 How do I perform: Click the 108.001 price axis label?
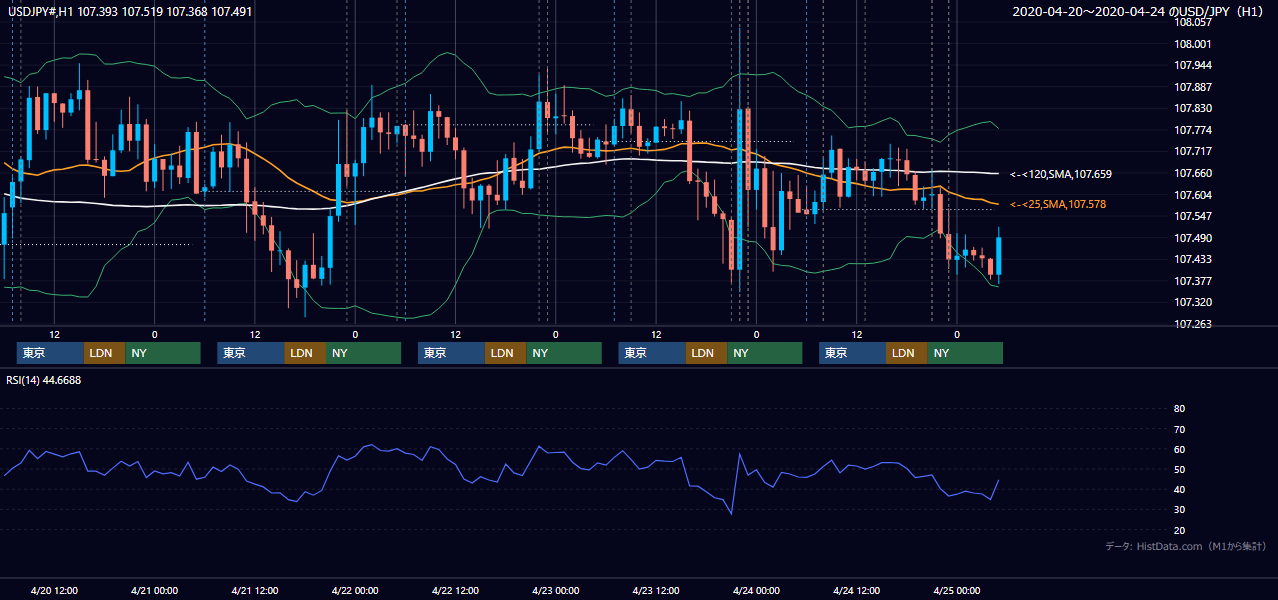tap(1192, 44)
